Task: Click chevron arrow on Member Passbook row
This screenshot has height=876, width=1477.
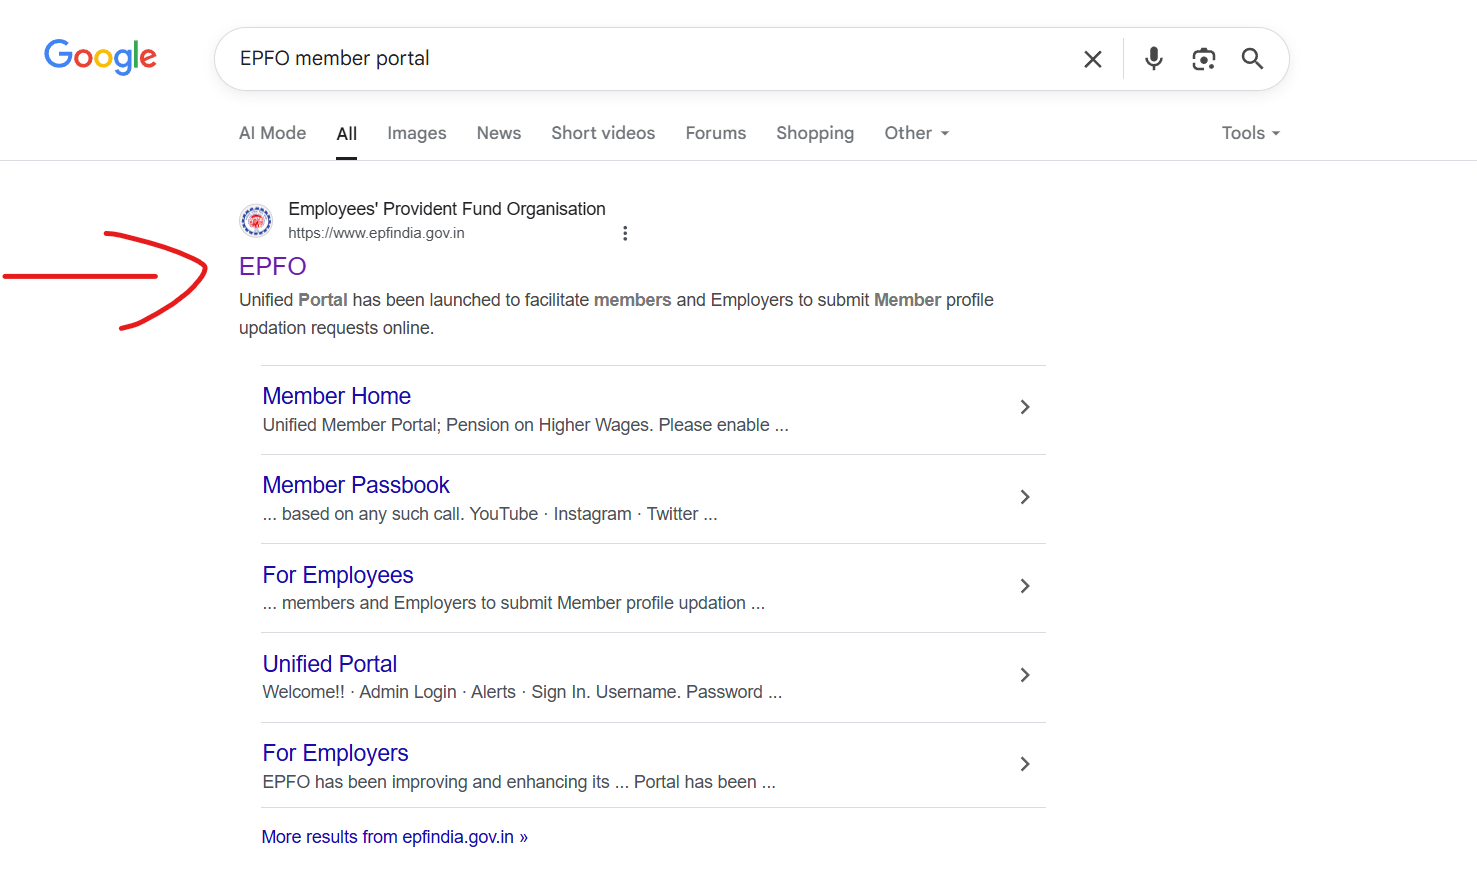Action: point(1025,497)
